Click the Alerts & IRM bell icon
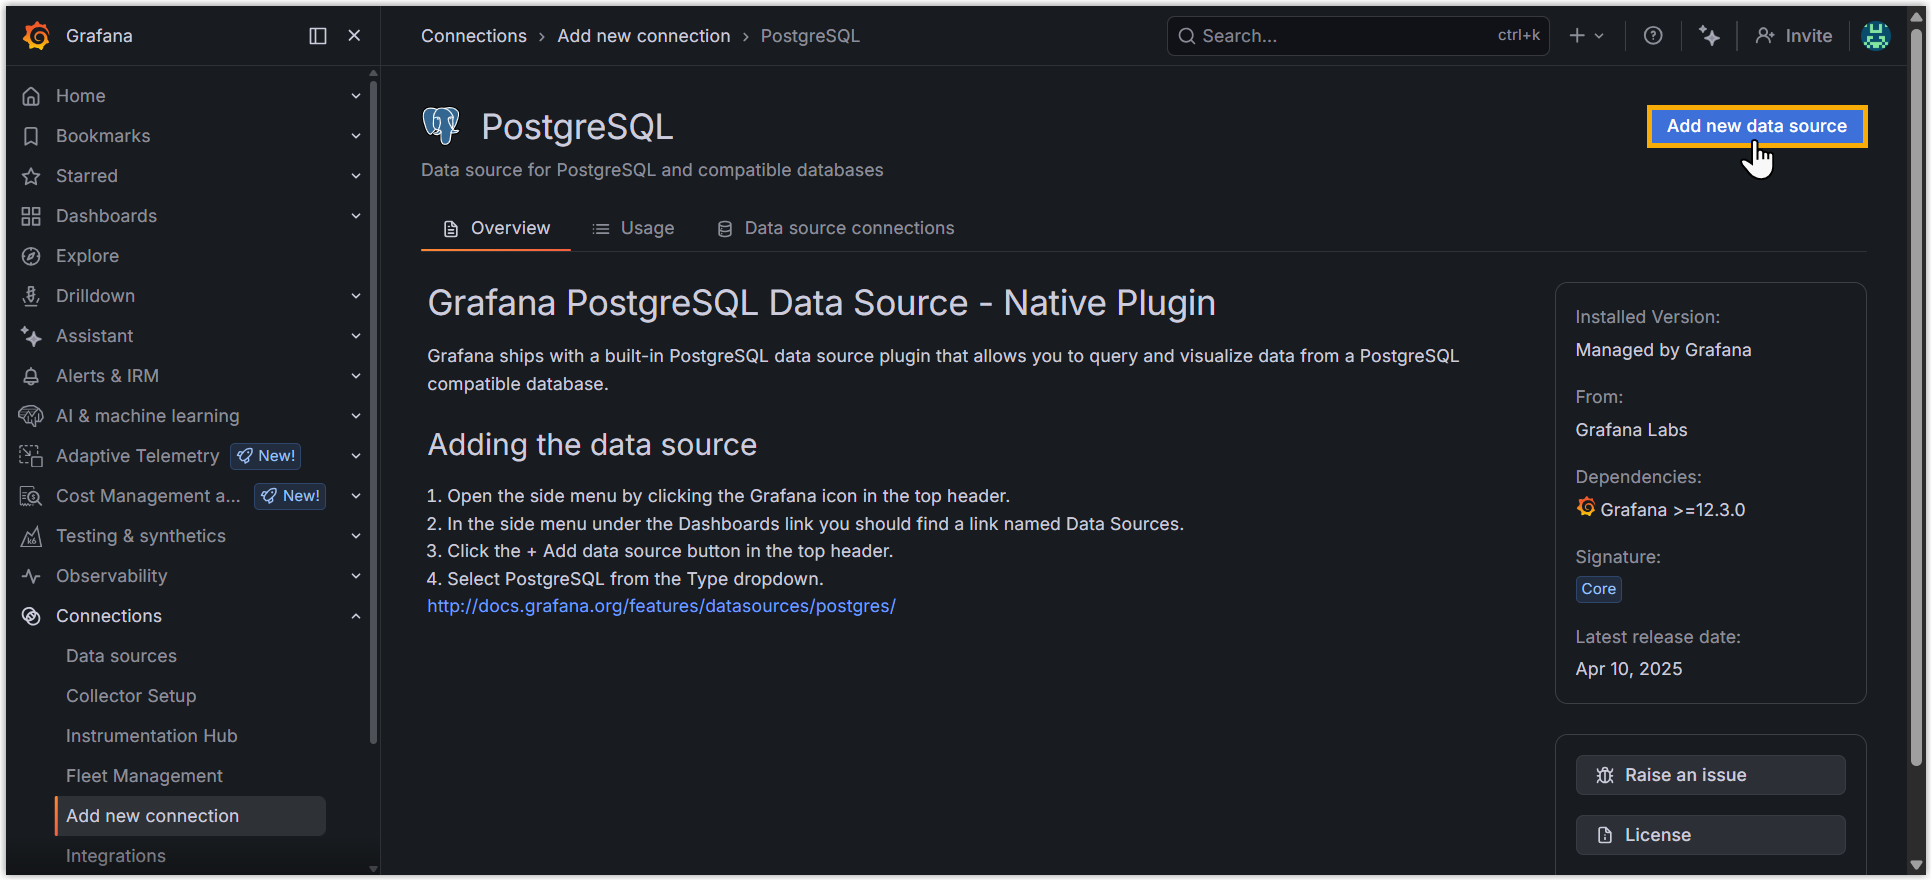The image size is (1932, 881). coord(31,376)
